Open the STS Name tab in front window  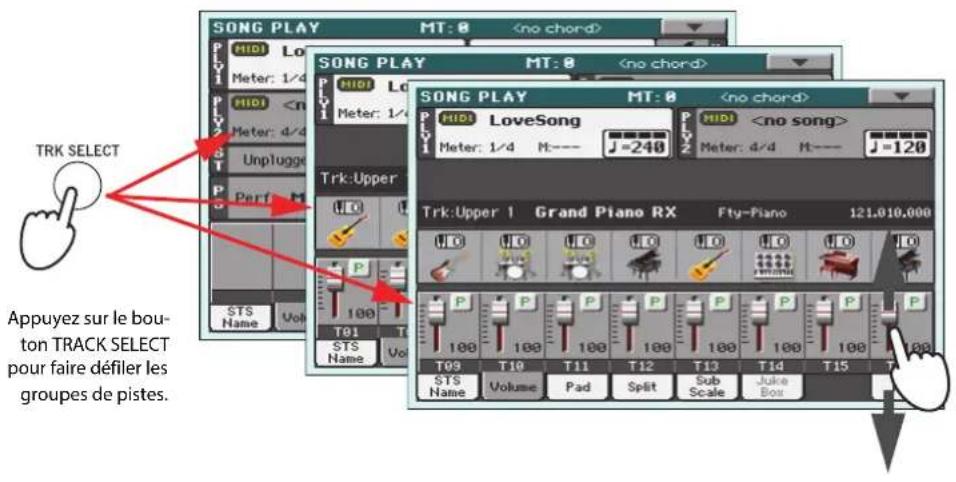click(x=448, y=386)
